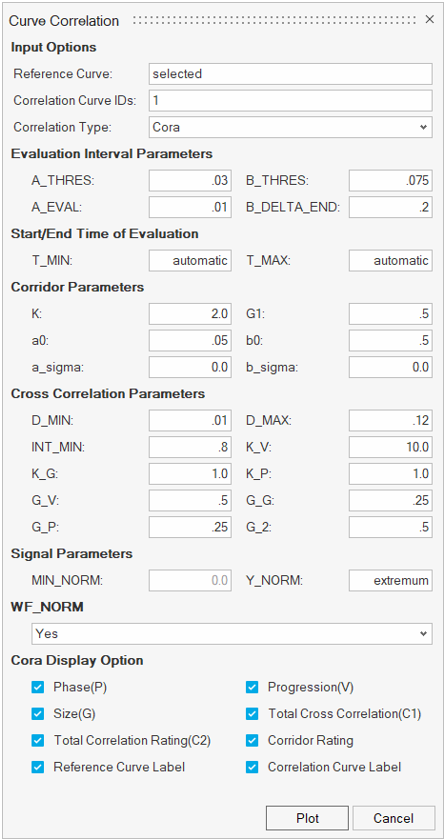Open the Correlation Type dropdown
This screenshot has width=444, height=840.
(290, 128)
